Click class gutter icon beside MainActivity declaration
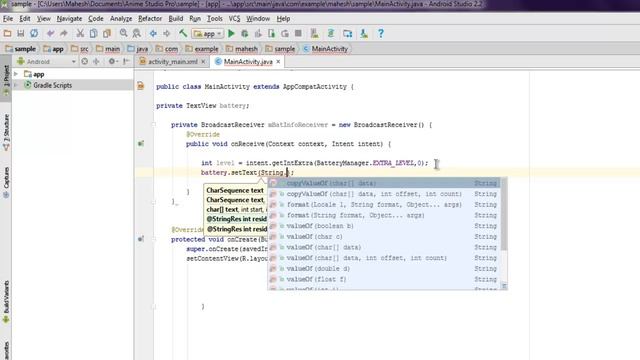 [141, 86]
